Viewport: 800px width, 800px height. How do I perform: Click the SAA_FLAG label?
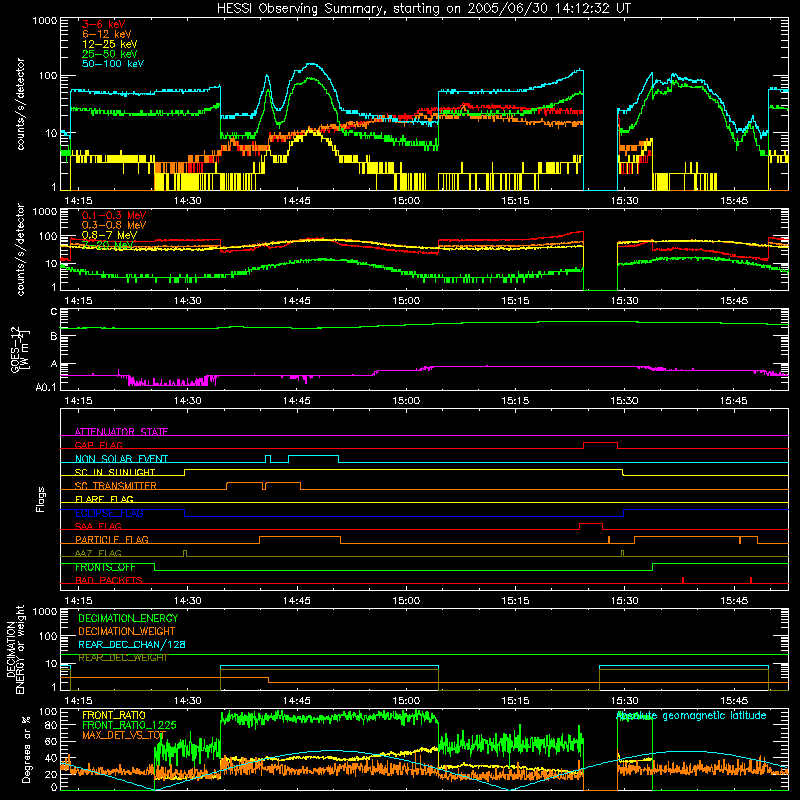[x=98, y=526]
